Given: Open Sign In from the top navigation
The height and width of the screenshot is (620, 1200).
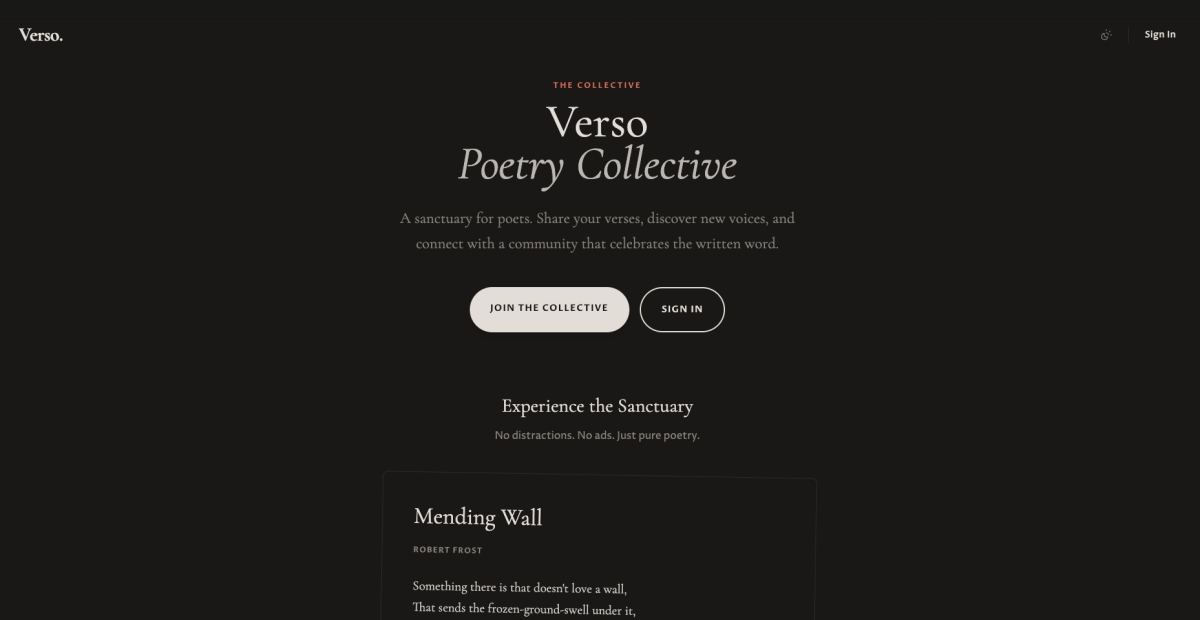Looking at the screenshot, I should click(1160, 33).
